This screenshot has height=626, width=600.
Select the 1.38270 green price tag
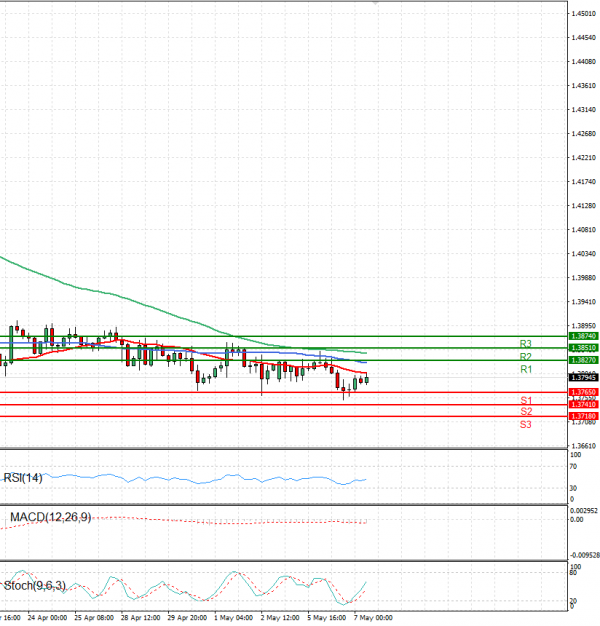(x=583, y=359)
